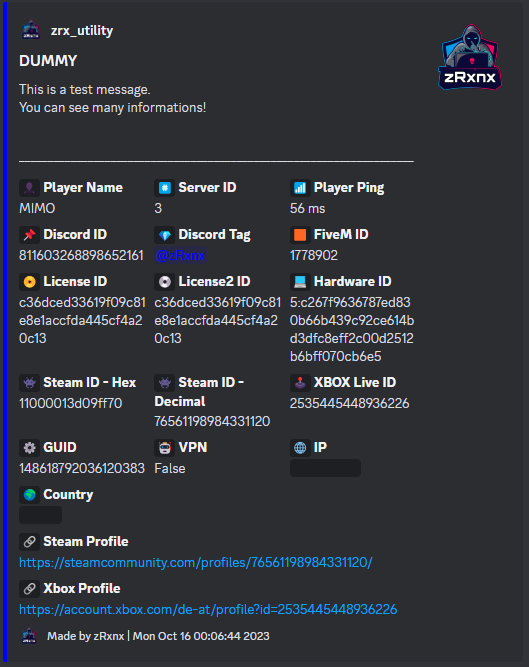Click the pushpin icon beside Discord ID
The height and width of the screenshot is (667, 529).
(x=29, y=234)
